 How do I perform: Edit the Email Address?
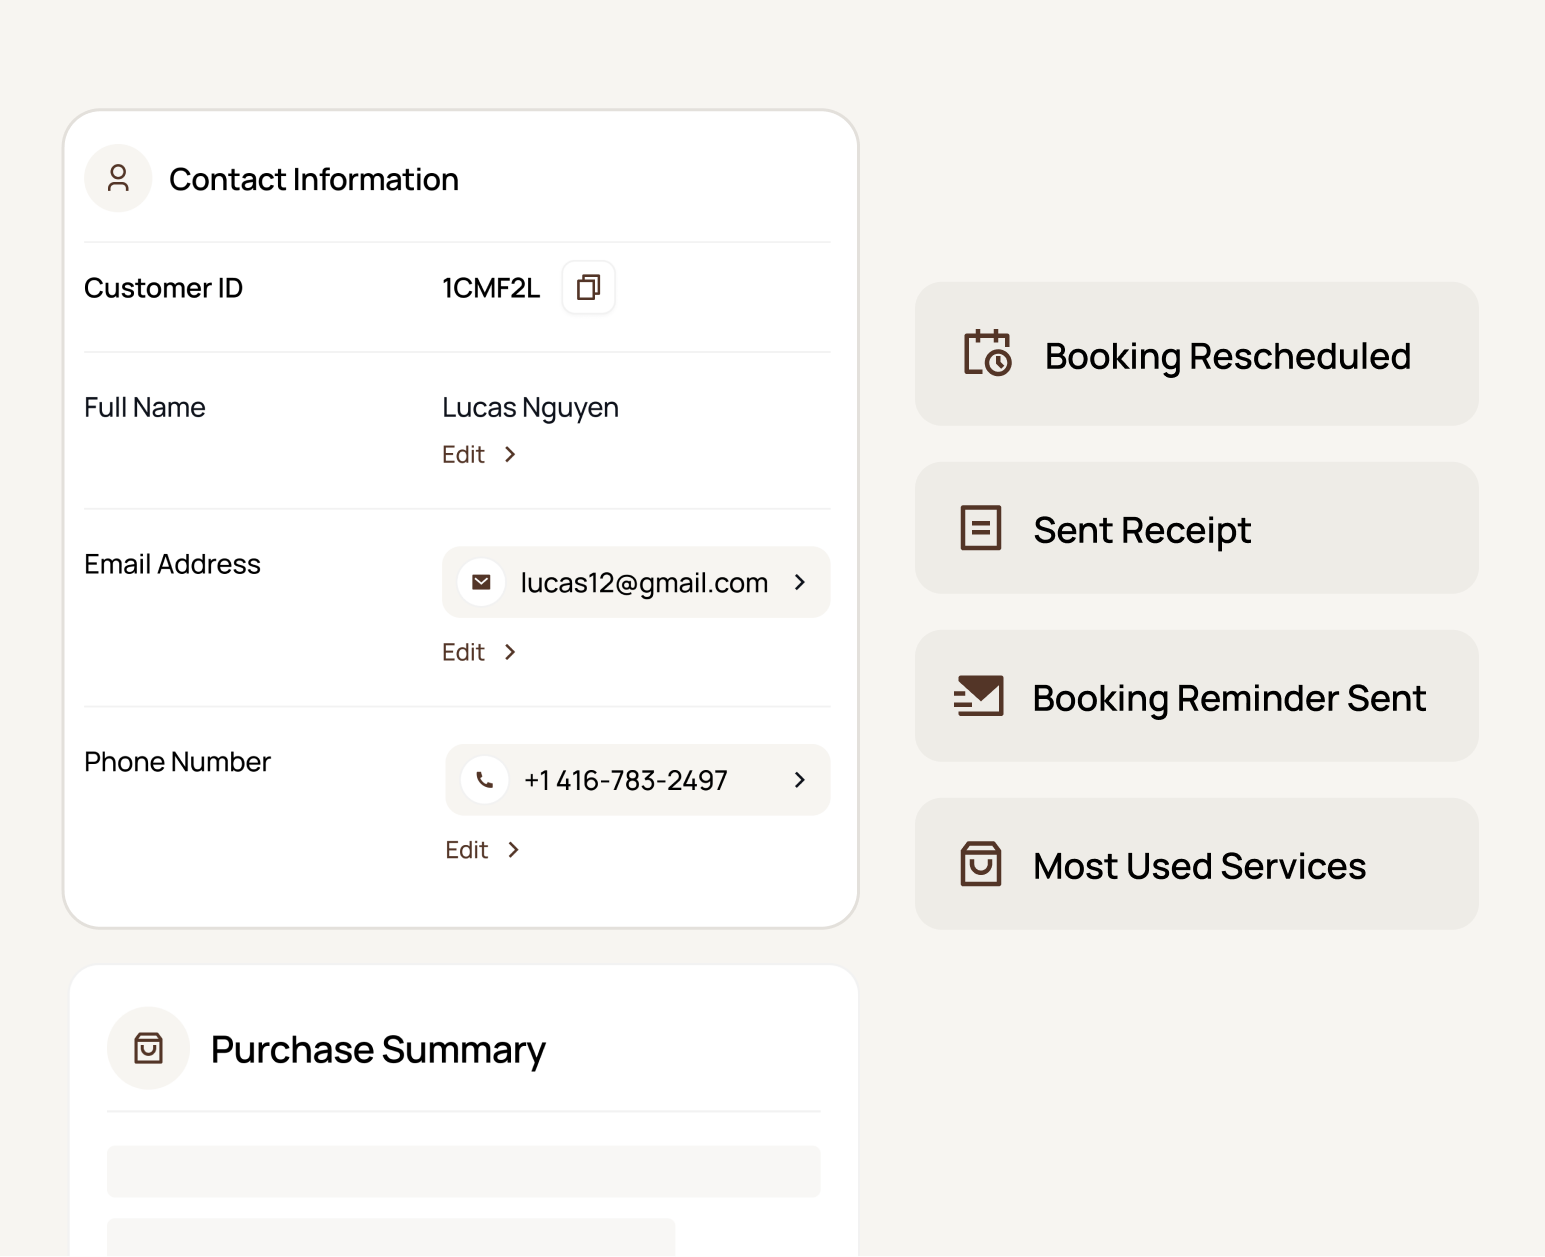(x=464, y=653)
